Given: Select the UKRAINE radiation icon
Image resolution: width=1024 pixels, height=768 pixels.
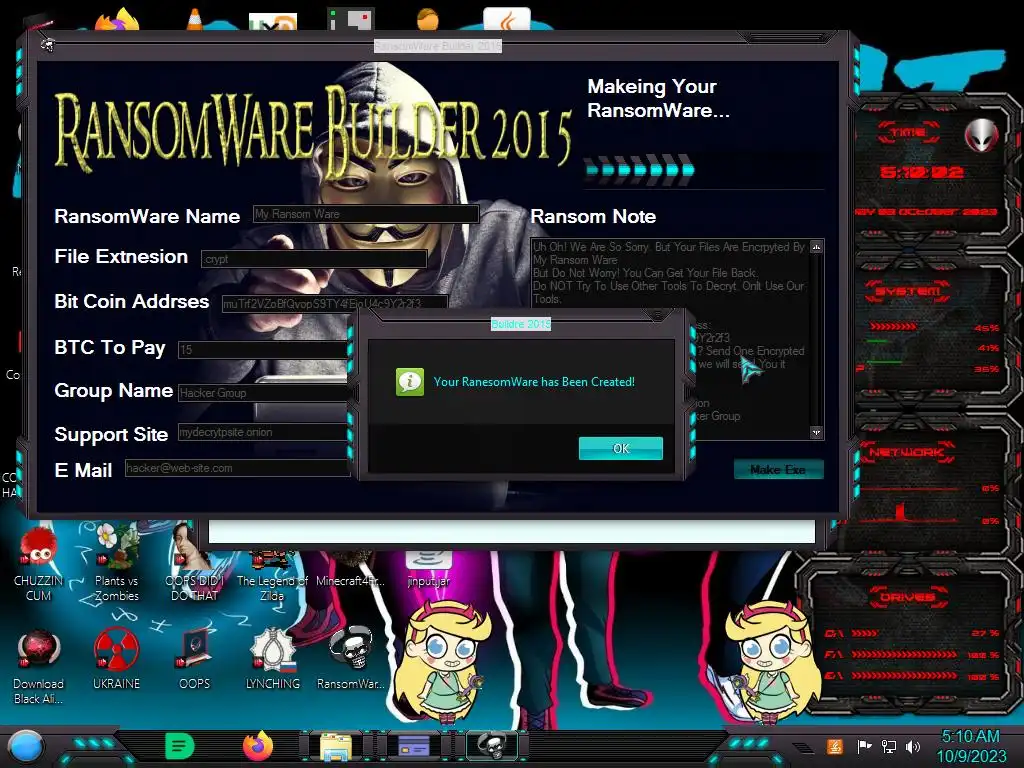Looking at the screenshot, I should (116, 660).
